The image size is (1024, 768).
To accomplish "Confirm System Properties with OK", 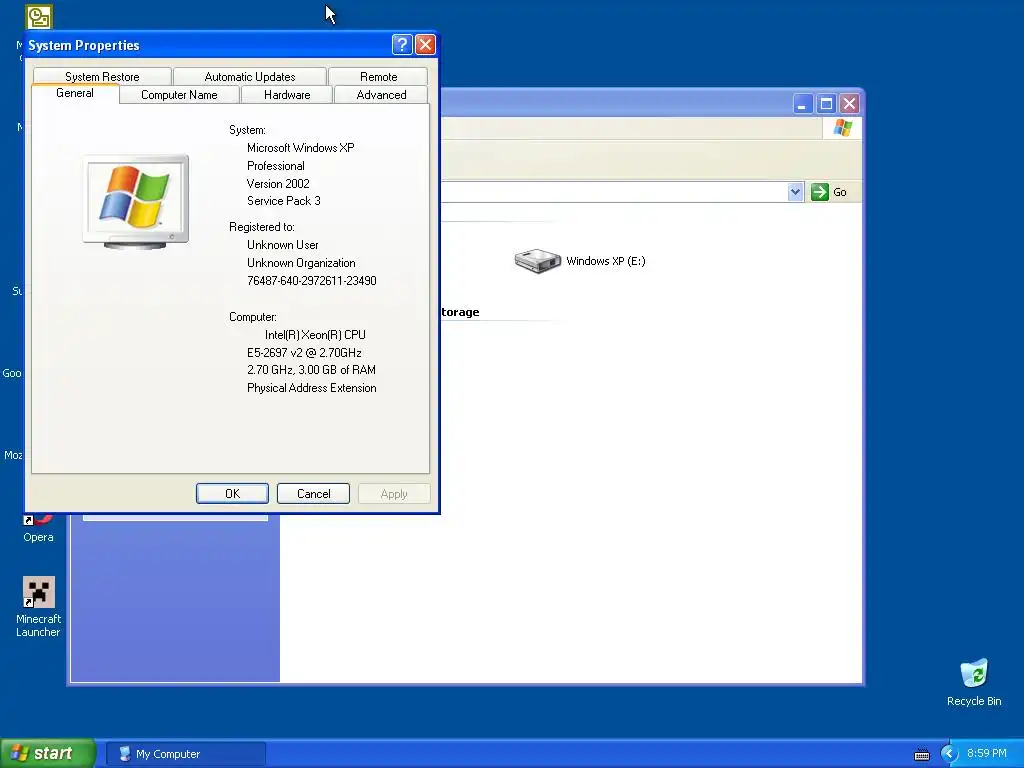I will click(232, 494).
